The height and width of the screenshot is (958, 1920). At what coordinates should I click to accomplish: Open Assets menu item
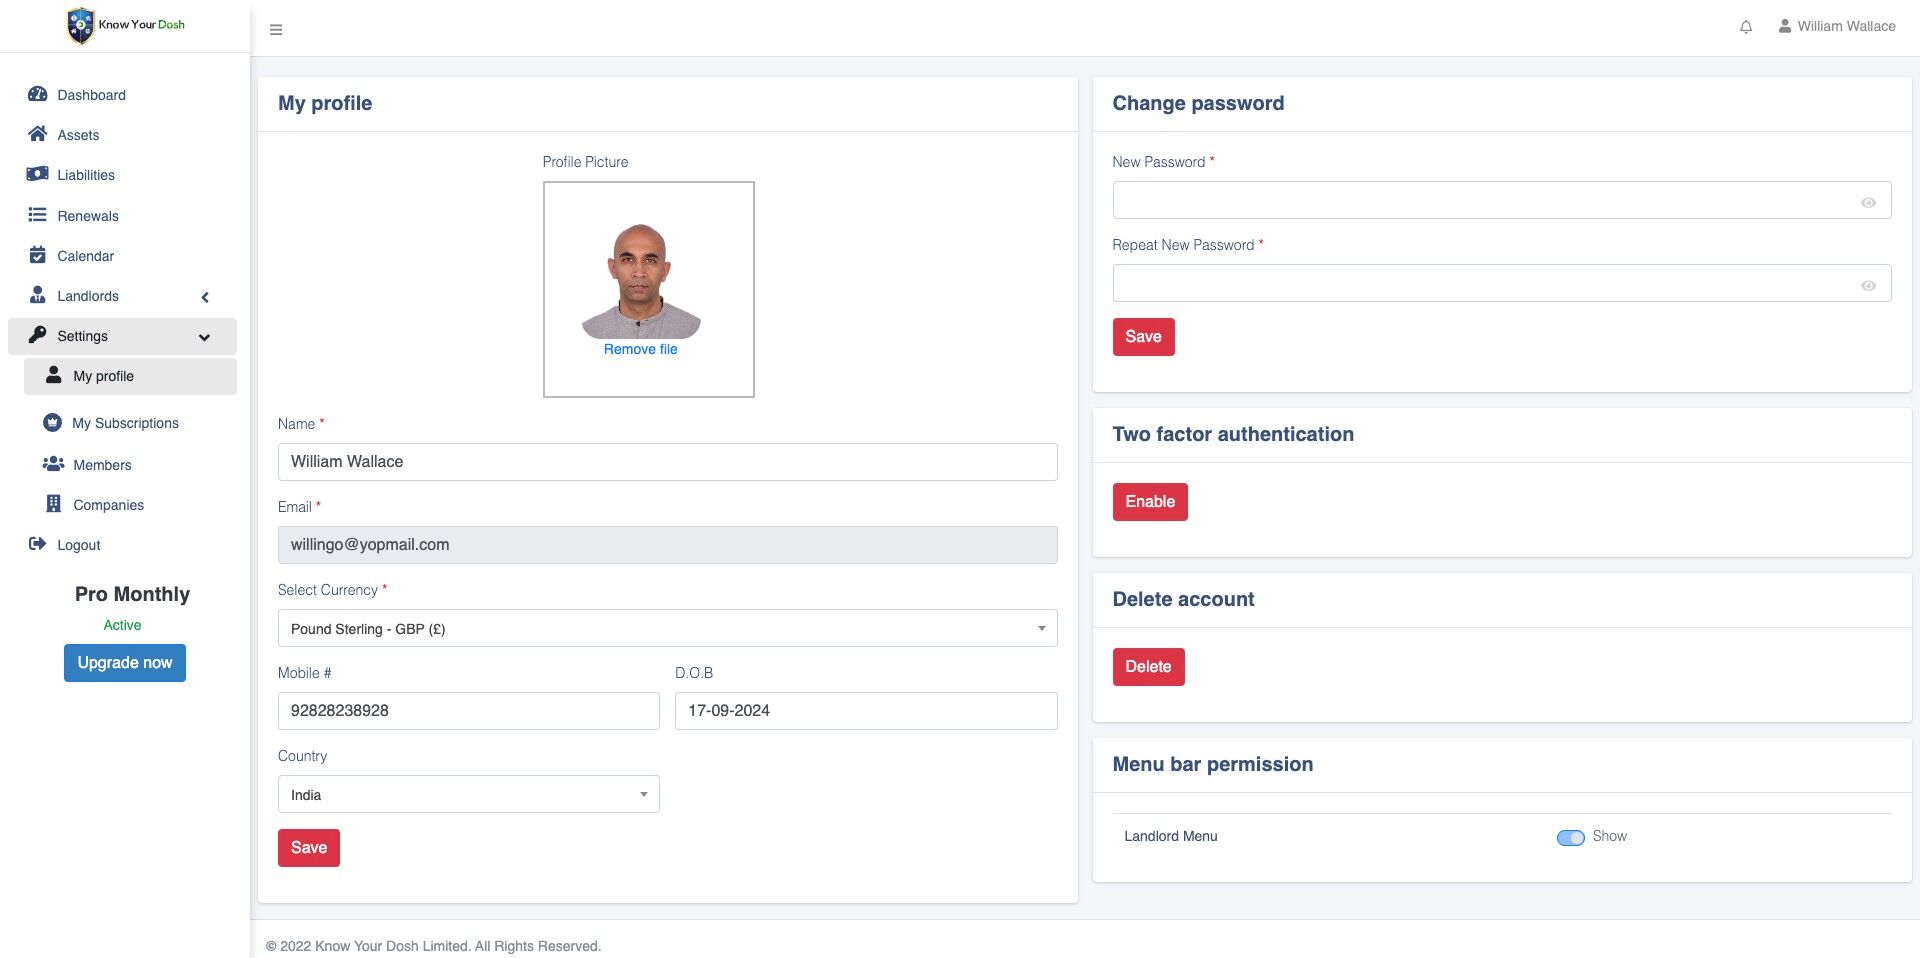78,135
